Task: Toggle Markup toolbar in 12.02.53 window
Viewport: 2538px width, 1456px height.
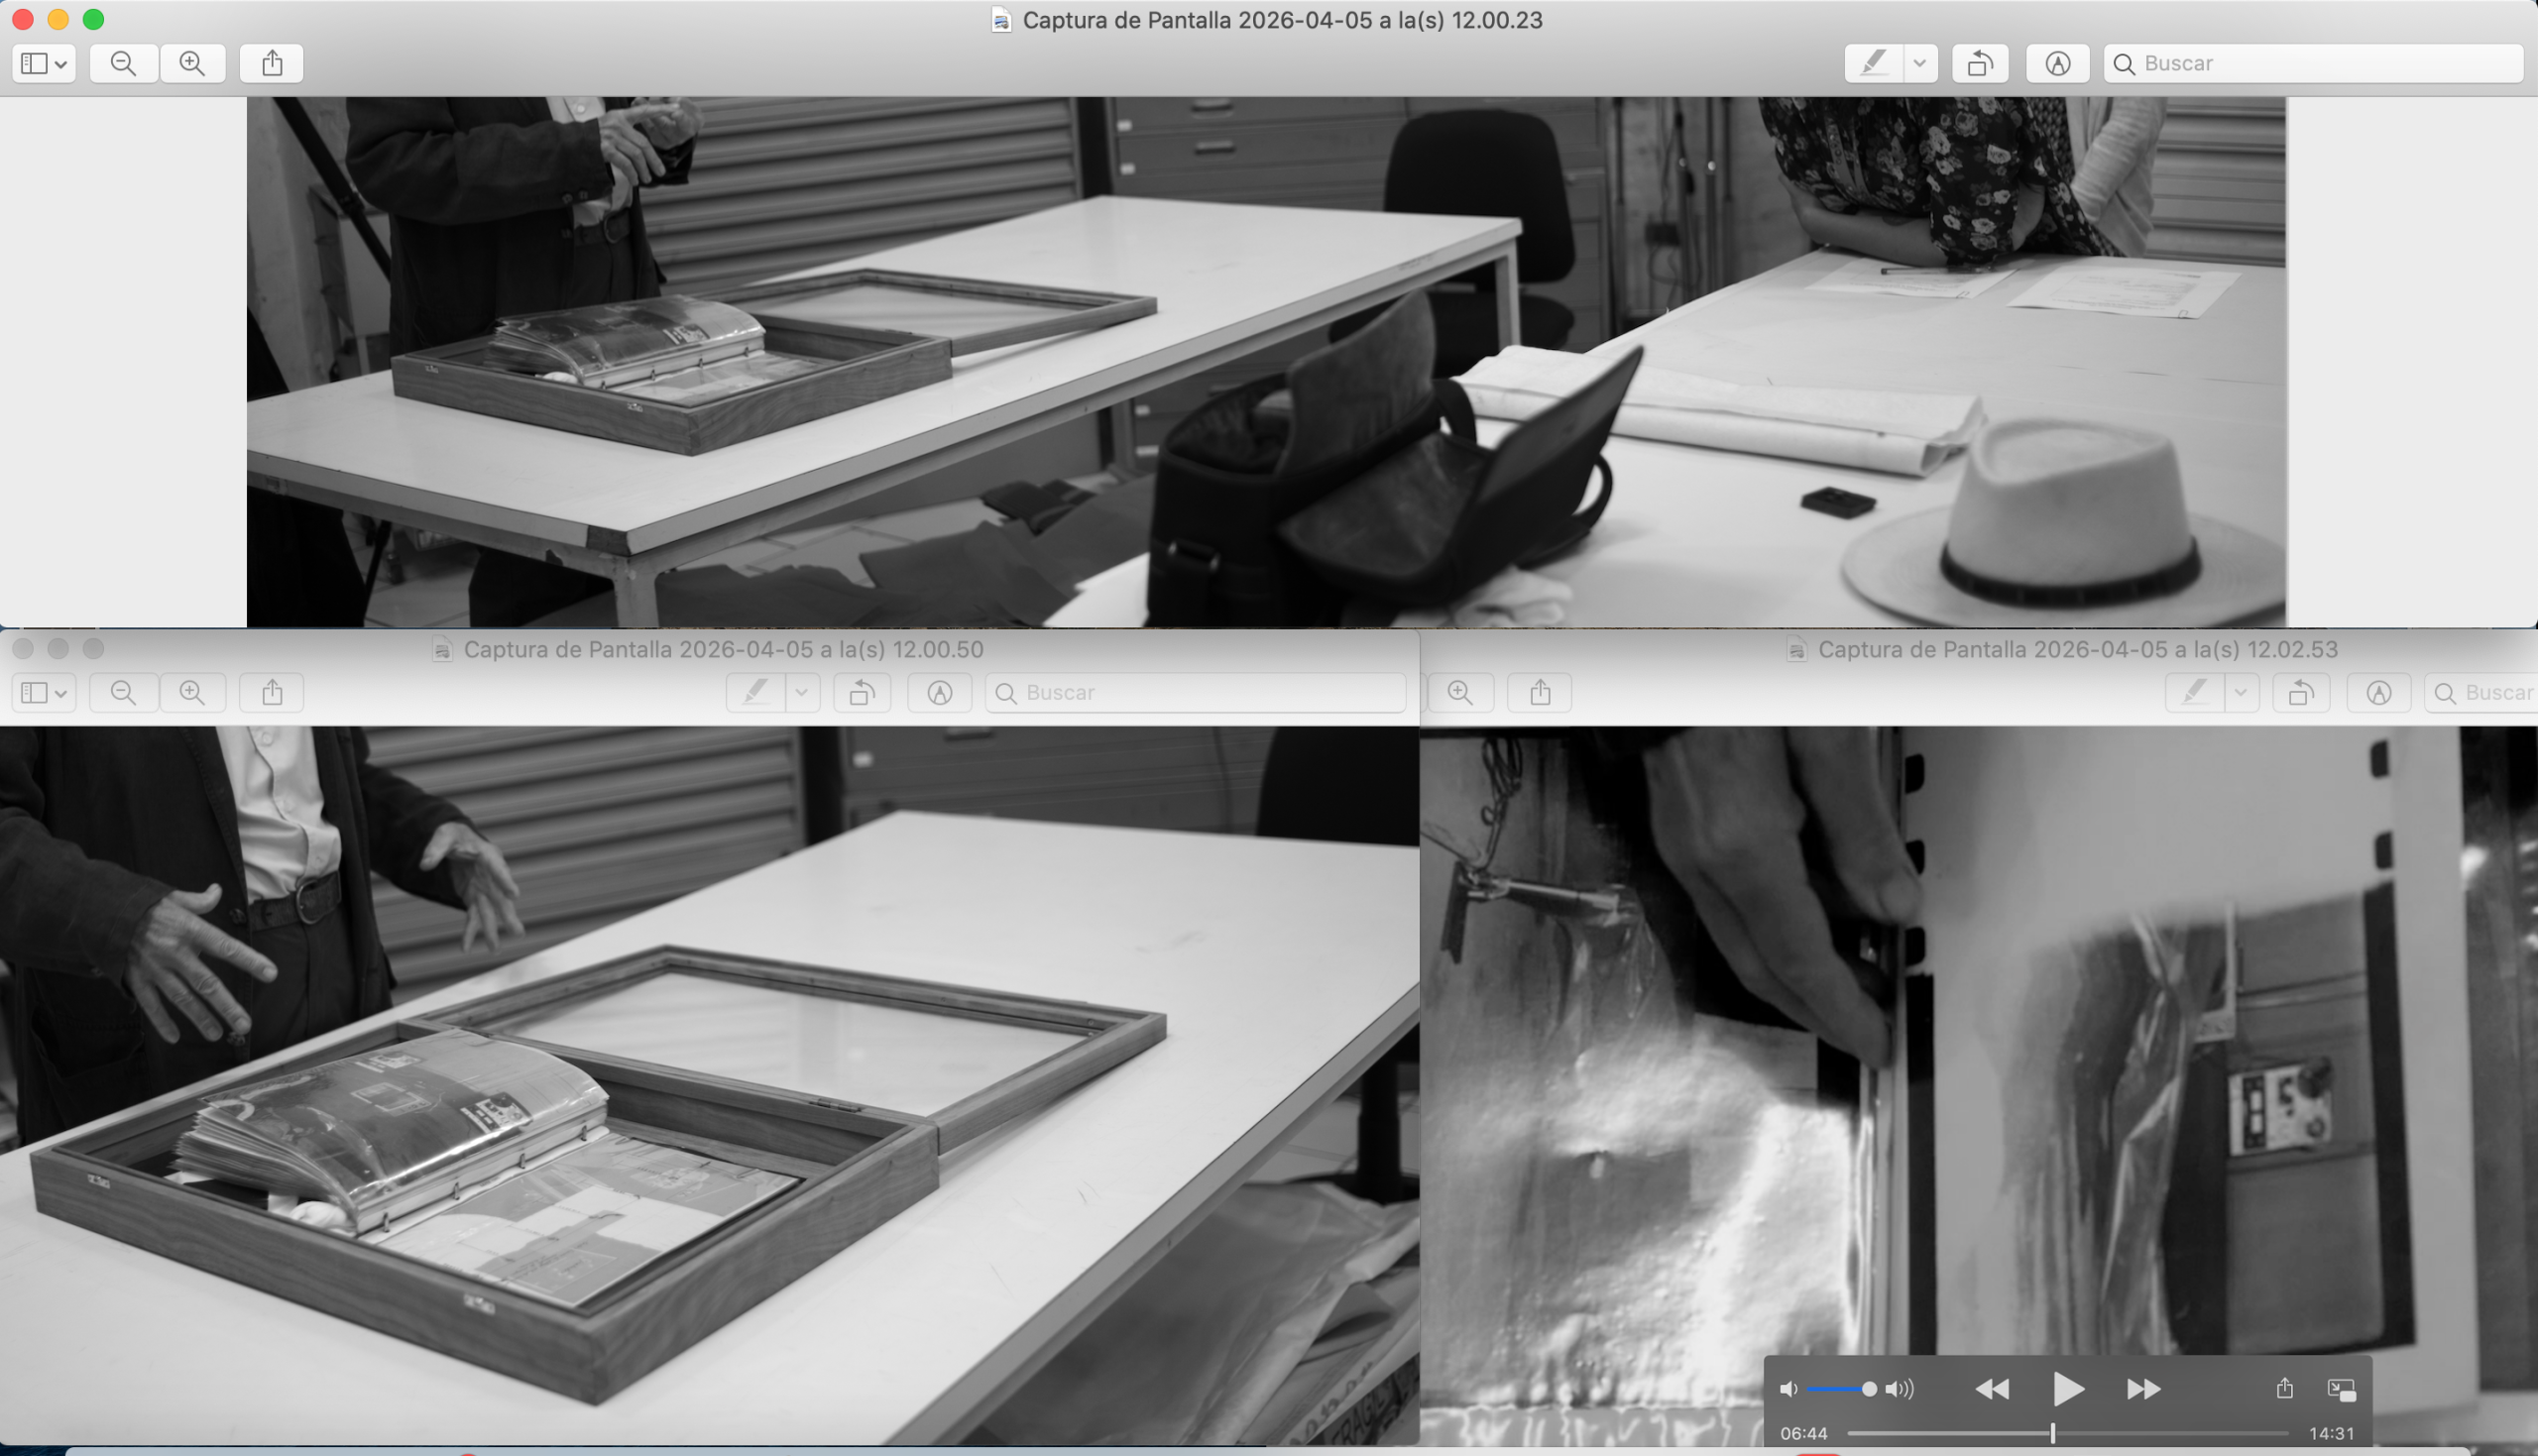Action: coord(2378,692)
